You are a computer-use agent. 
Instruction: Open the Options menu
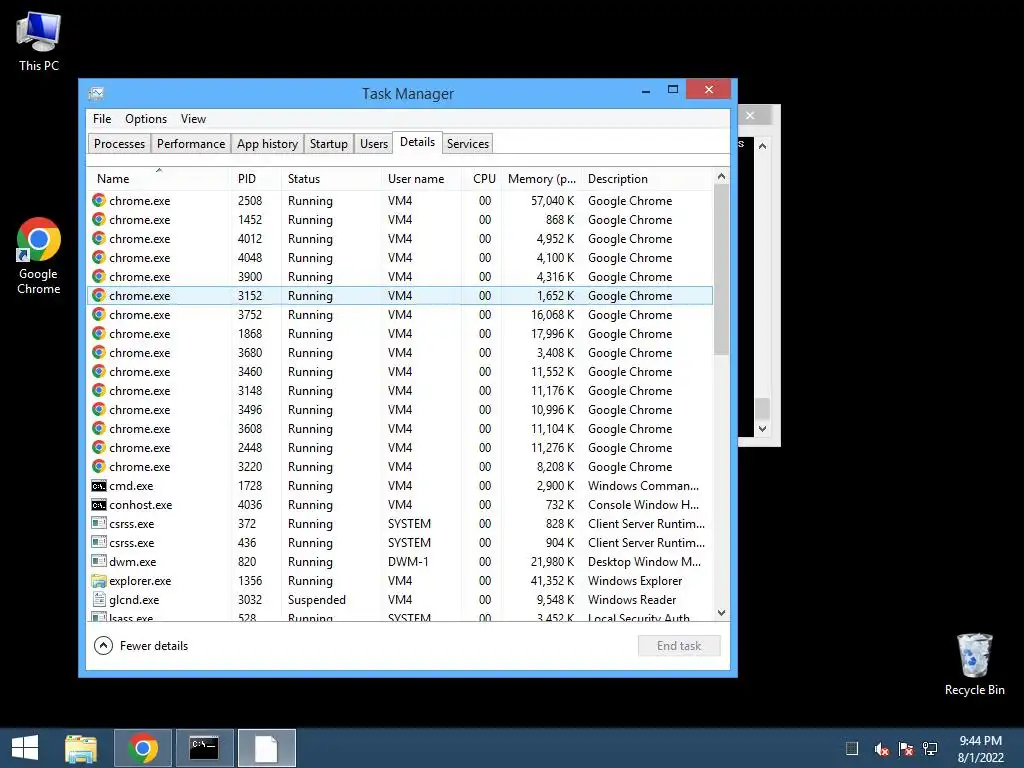tap(146, 119)
